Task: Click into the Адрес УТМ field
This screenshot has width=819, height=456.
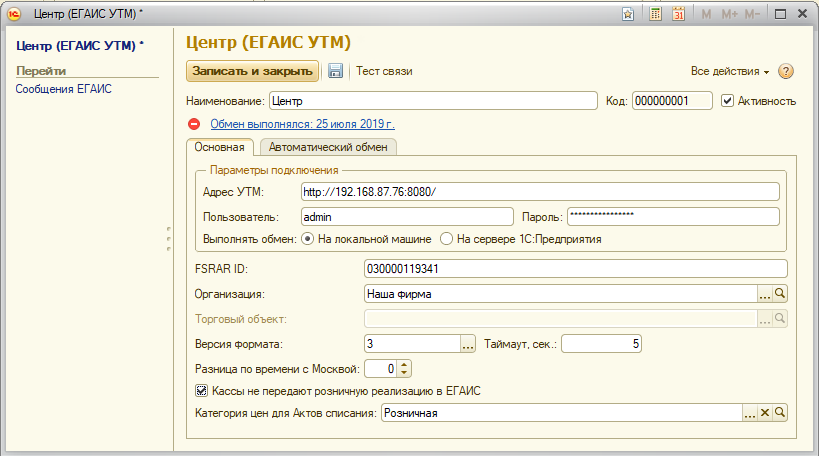Action: pyautogui.click(x=540, y=192)
